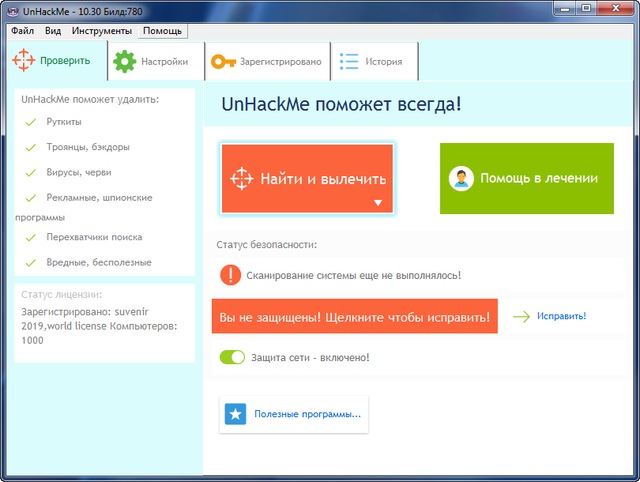Click the UnHackMe title bar app icon
The image size is (640, 482).
[11, 10]
